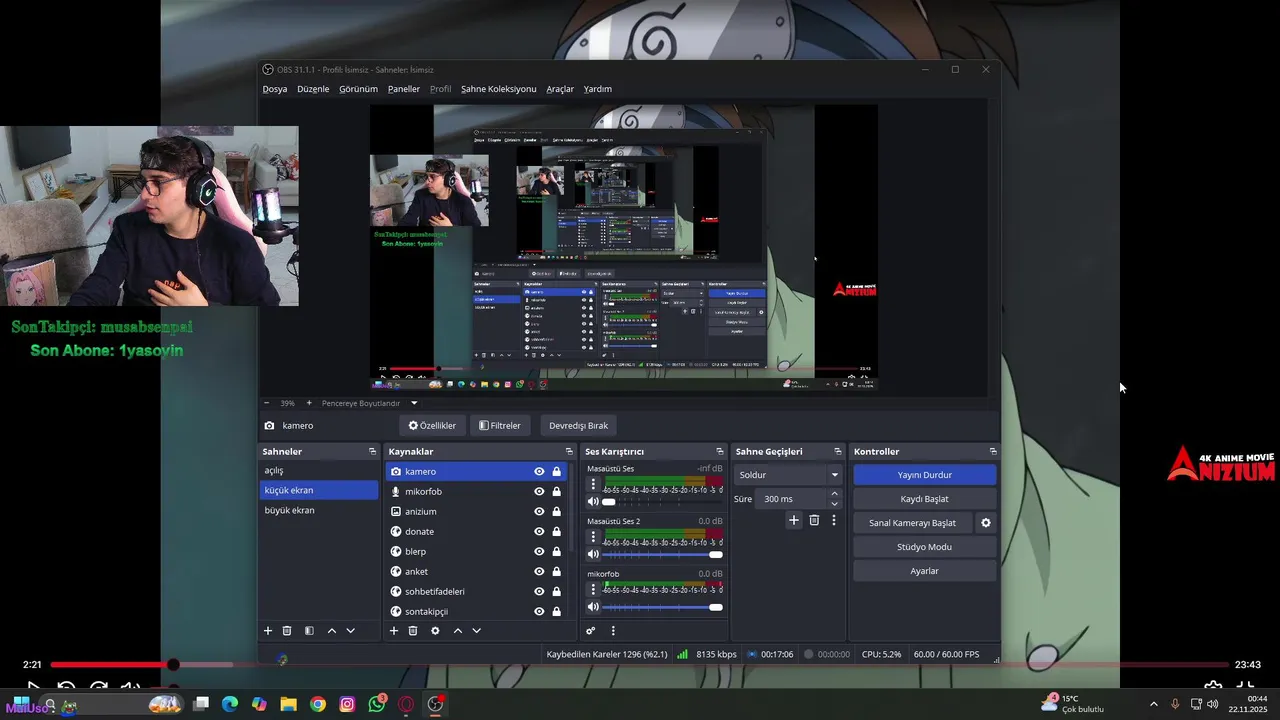
Task: Unlock the anizium source lock icon
Action: (x=557, y=511)
